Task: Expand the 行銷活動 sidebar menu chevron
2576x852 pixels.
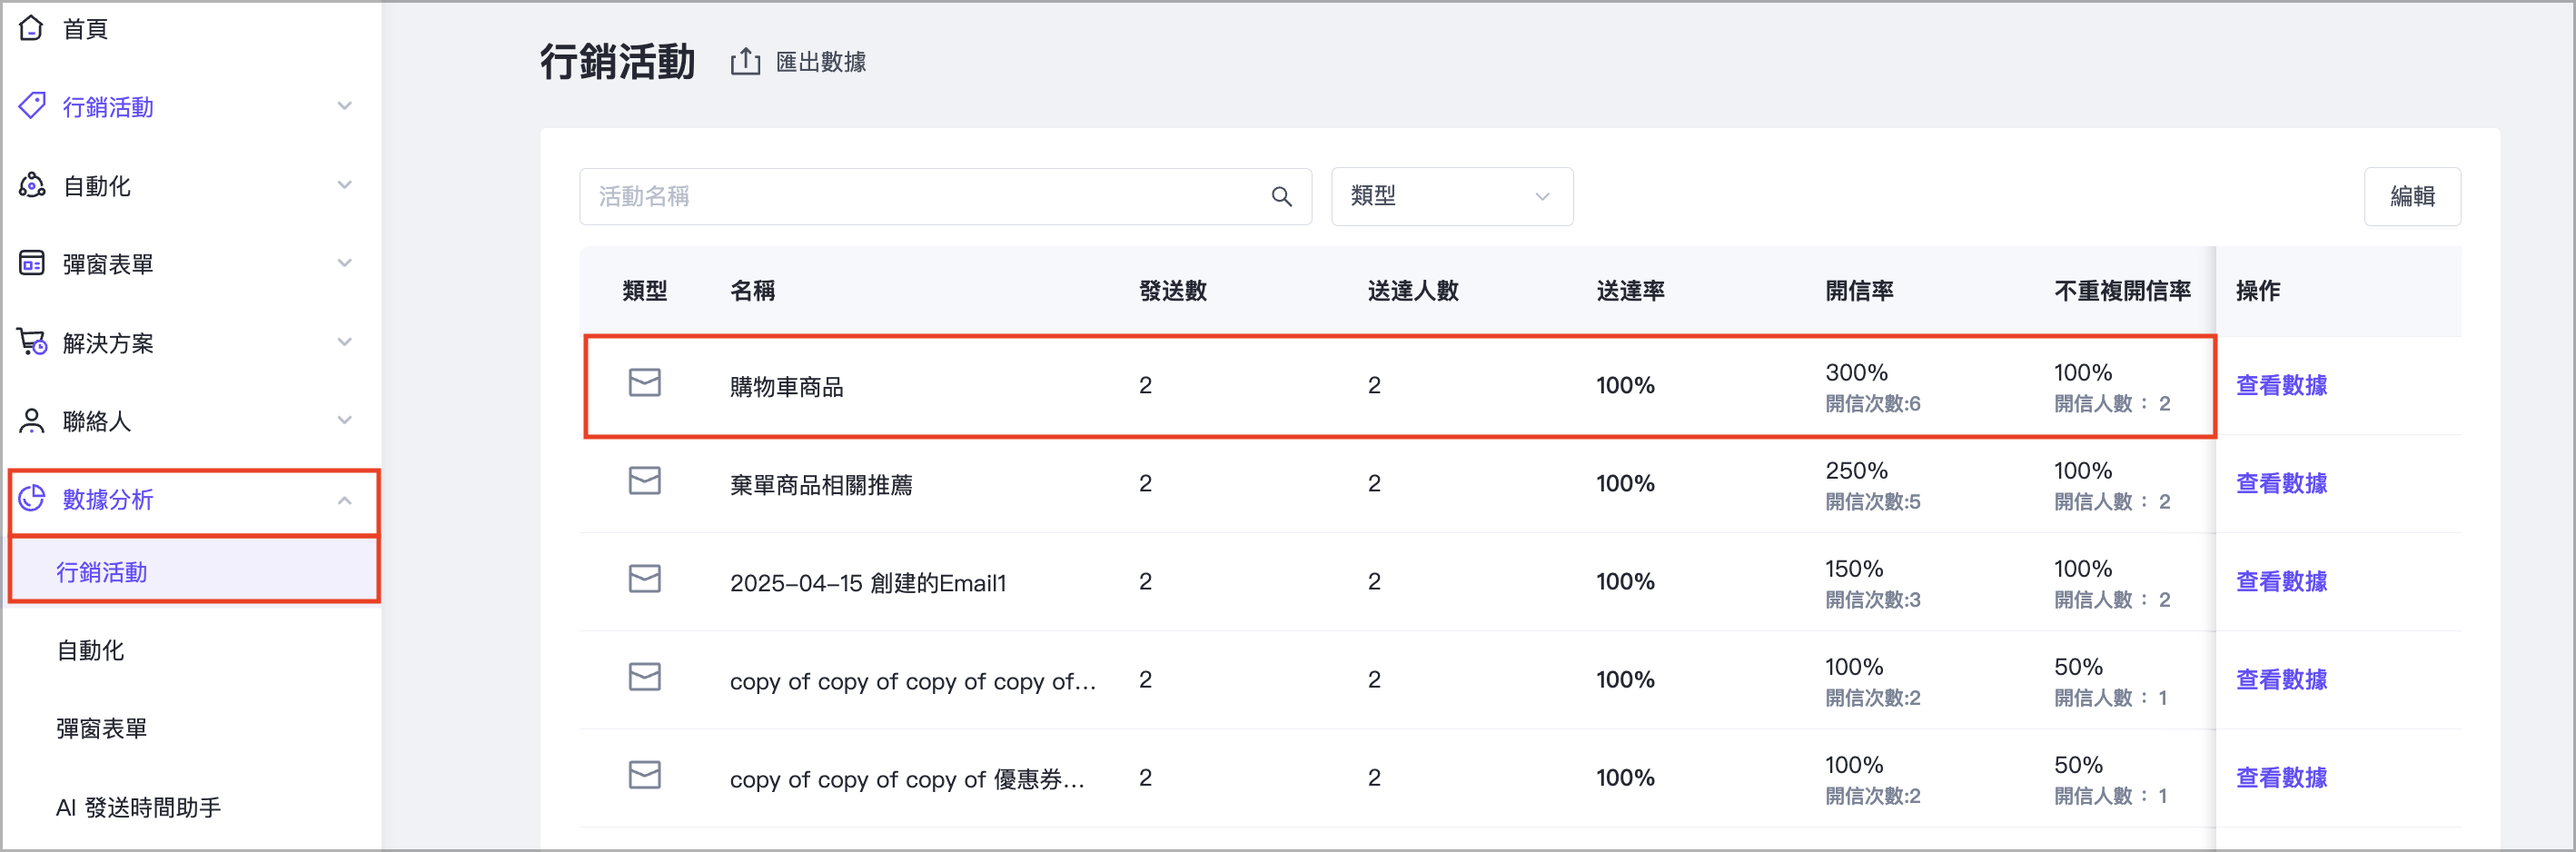Action: 345,106
